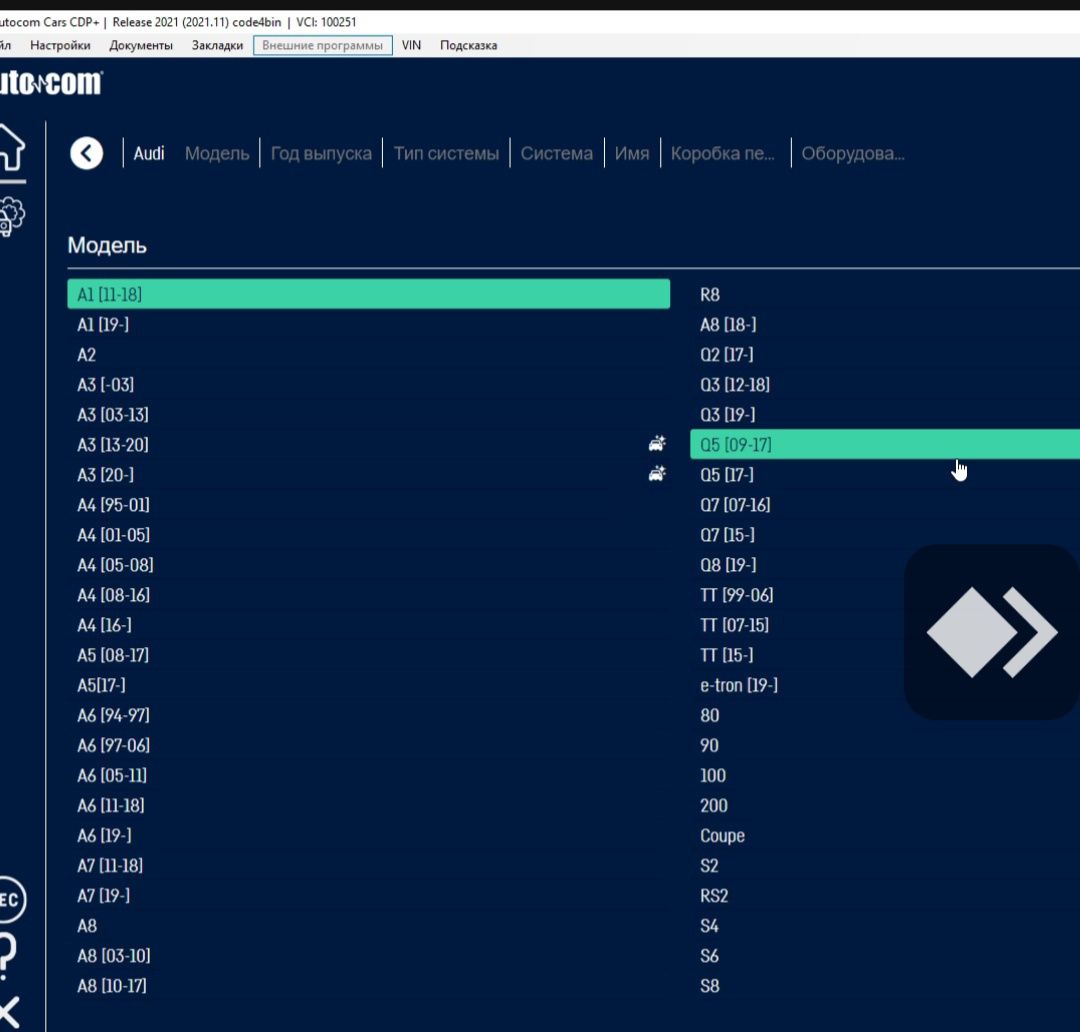1080x1032 pixels.
Task: Open the VIN menu
Action: click(x=411, y=45)
